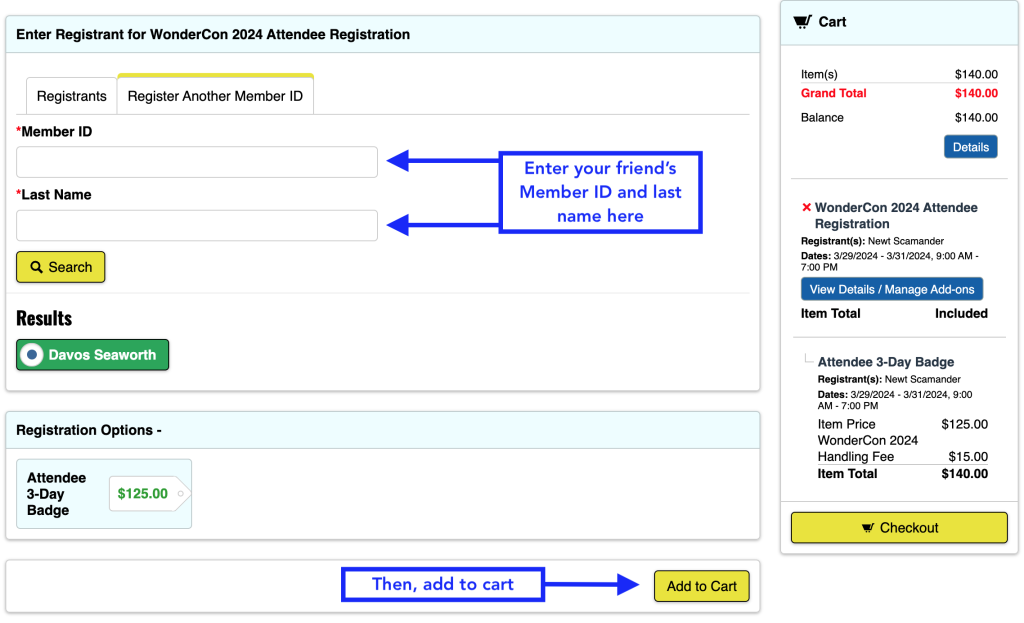Click the Handling Fee $15.00 amount
This screenshot has height=623, width=1024.
[x=968, y=456]
